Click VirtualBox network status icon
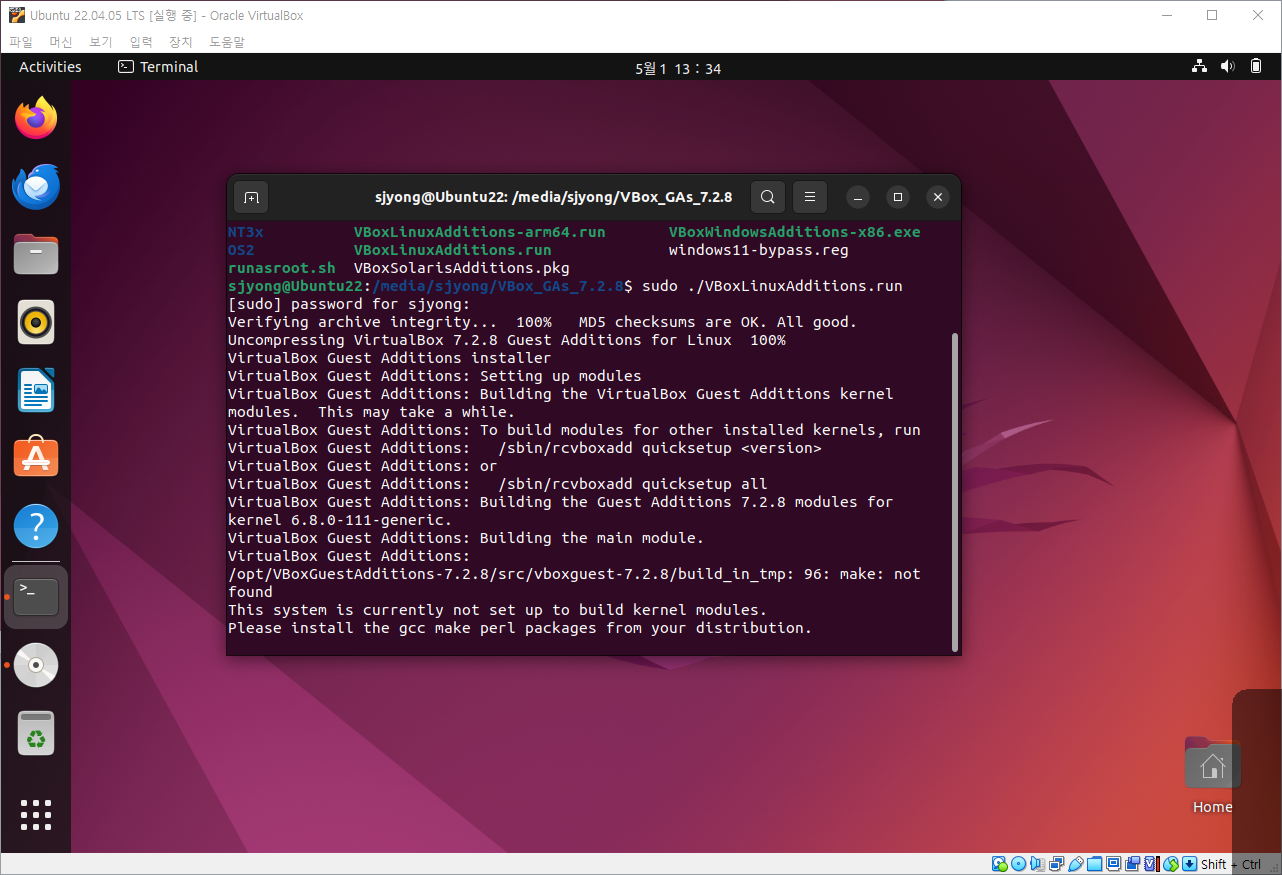 tap(1057, 864)
